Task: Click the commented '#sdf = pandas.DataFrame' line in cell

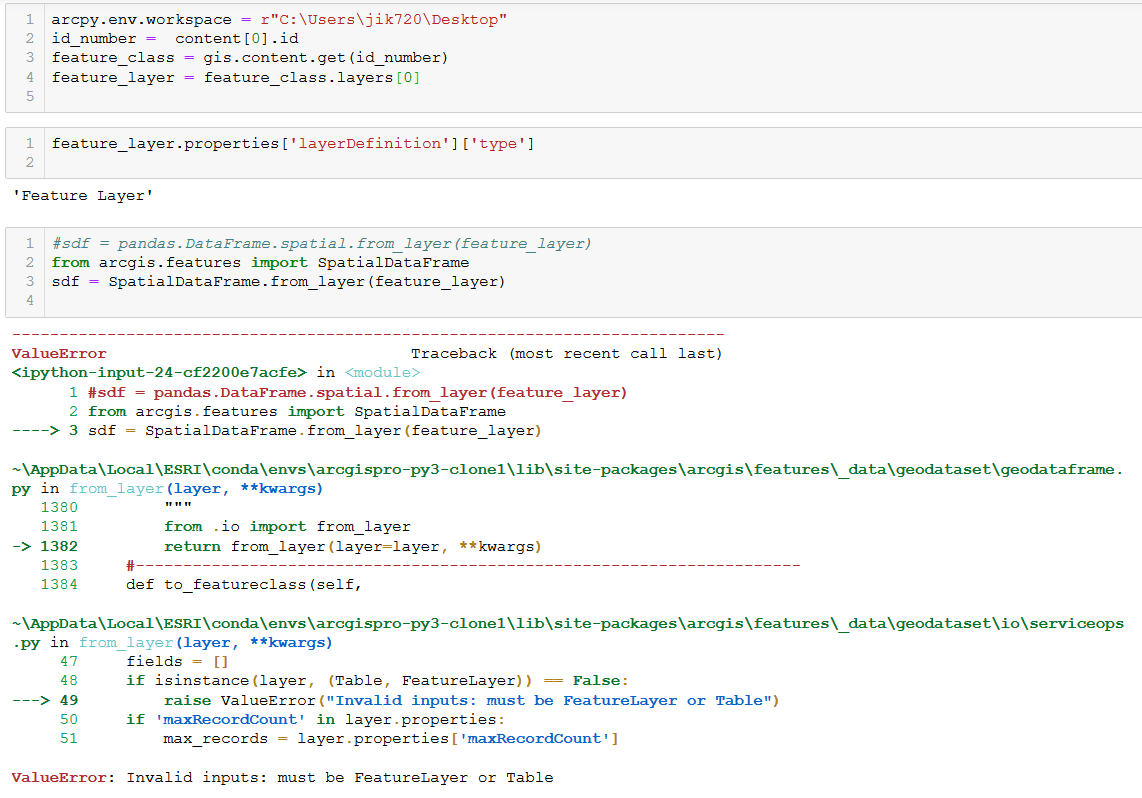Action: pos(321,243)
